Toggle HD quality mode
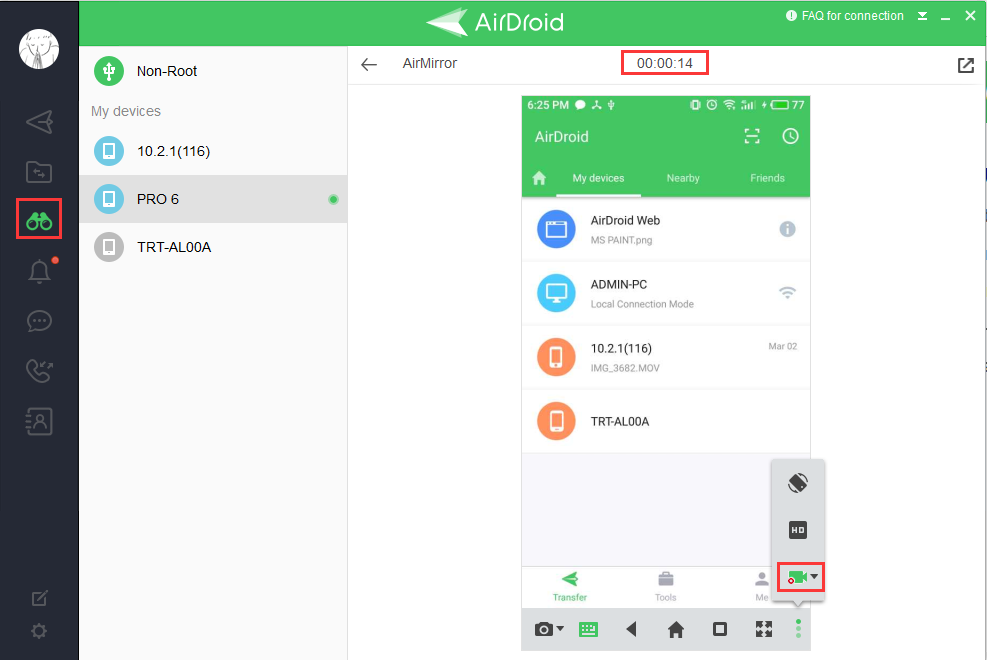Screen dimensions: 987x660 [798, 530]
